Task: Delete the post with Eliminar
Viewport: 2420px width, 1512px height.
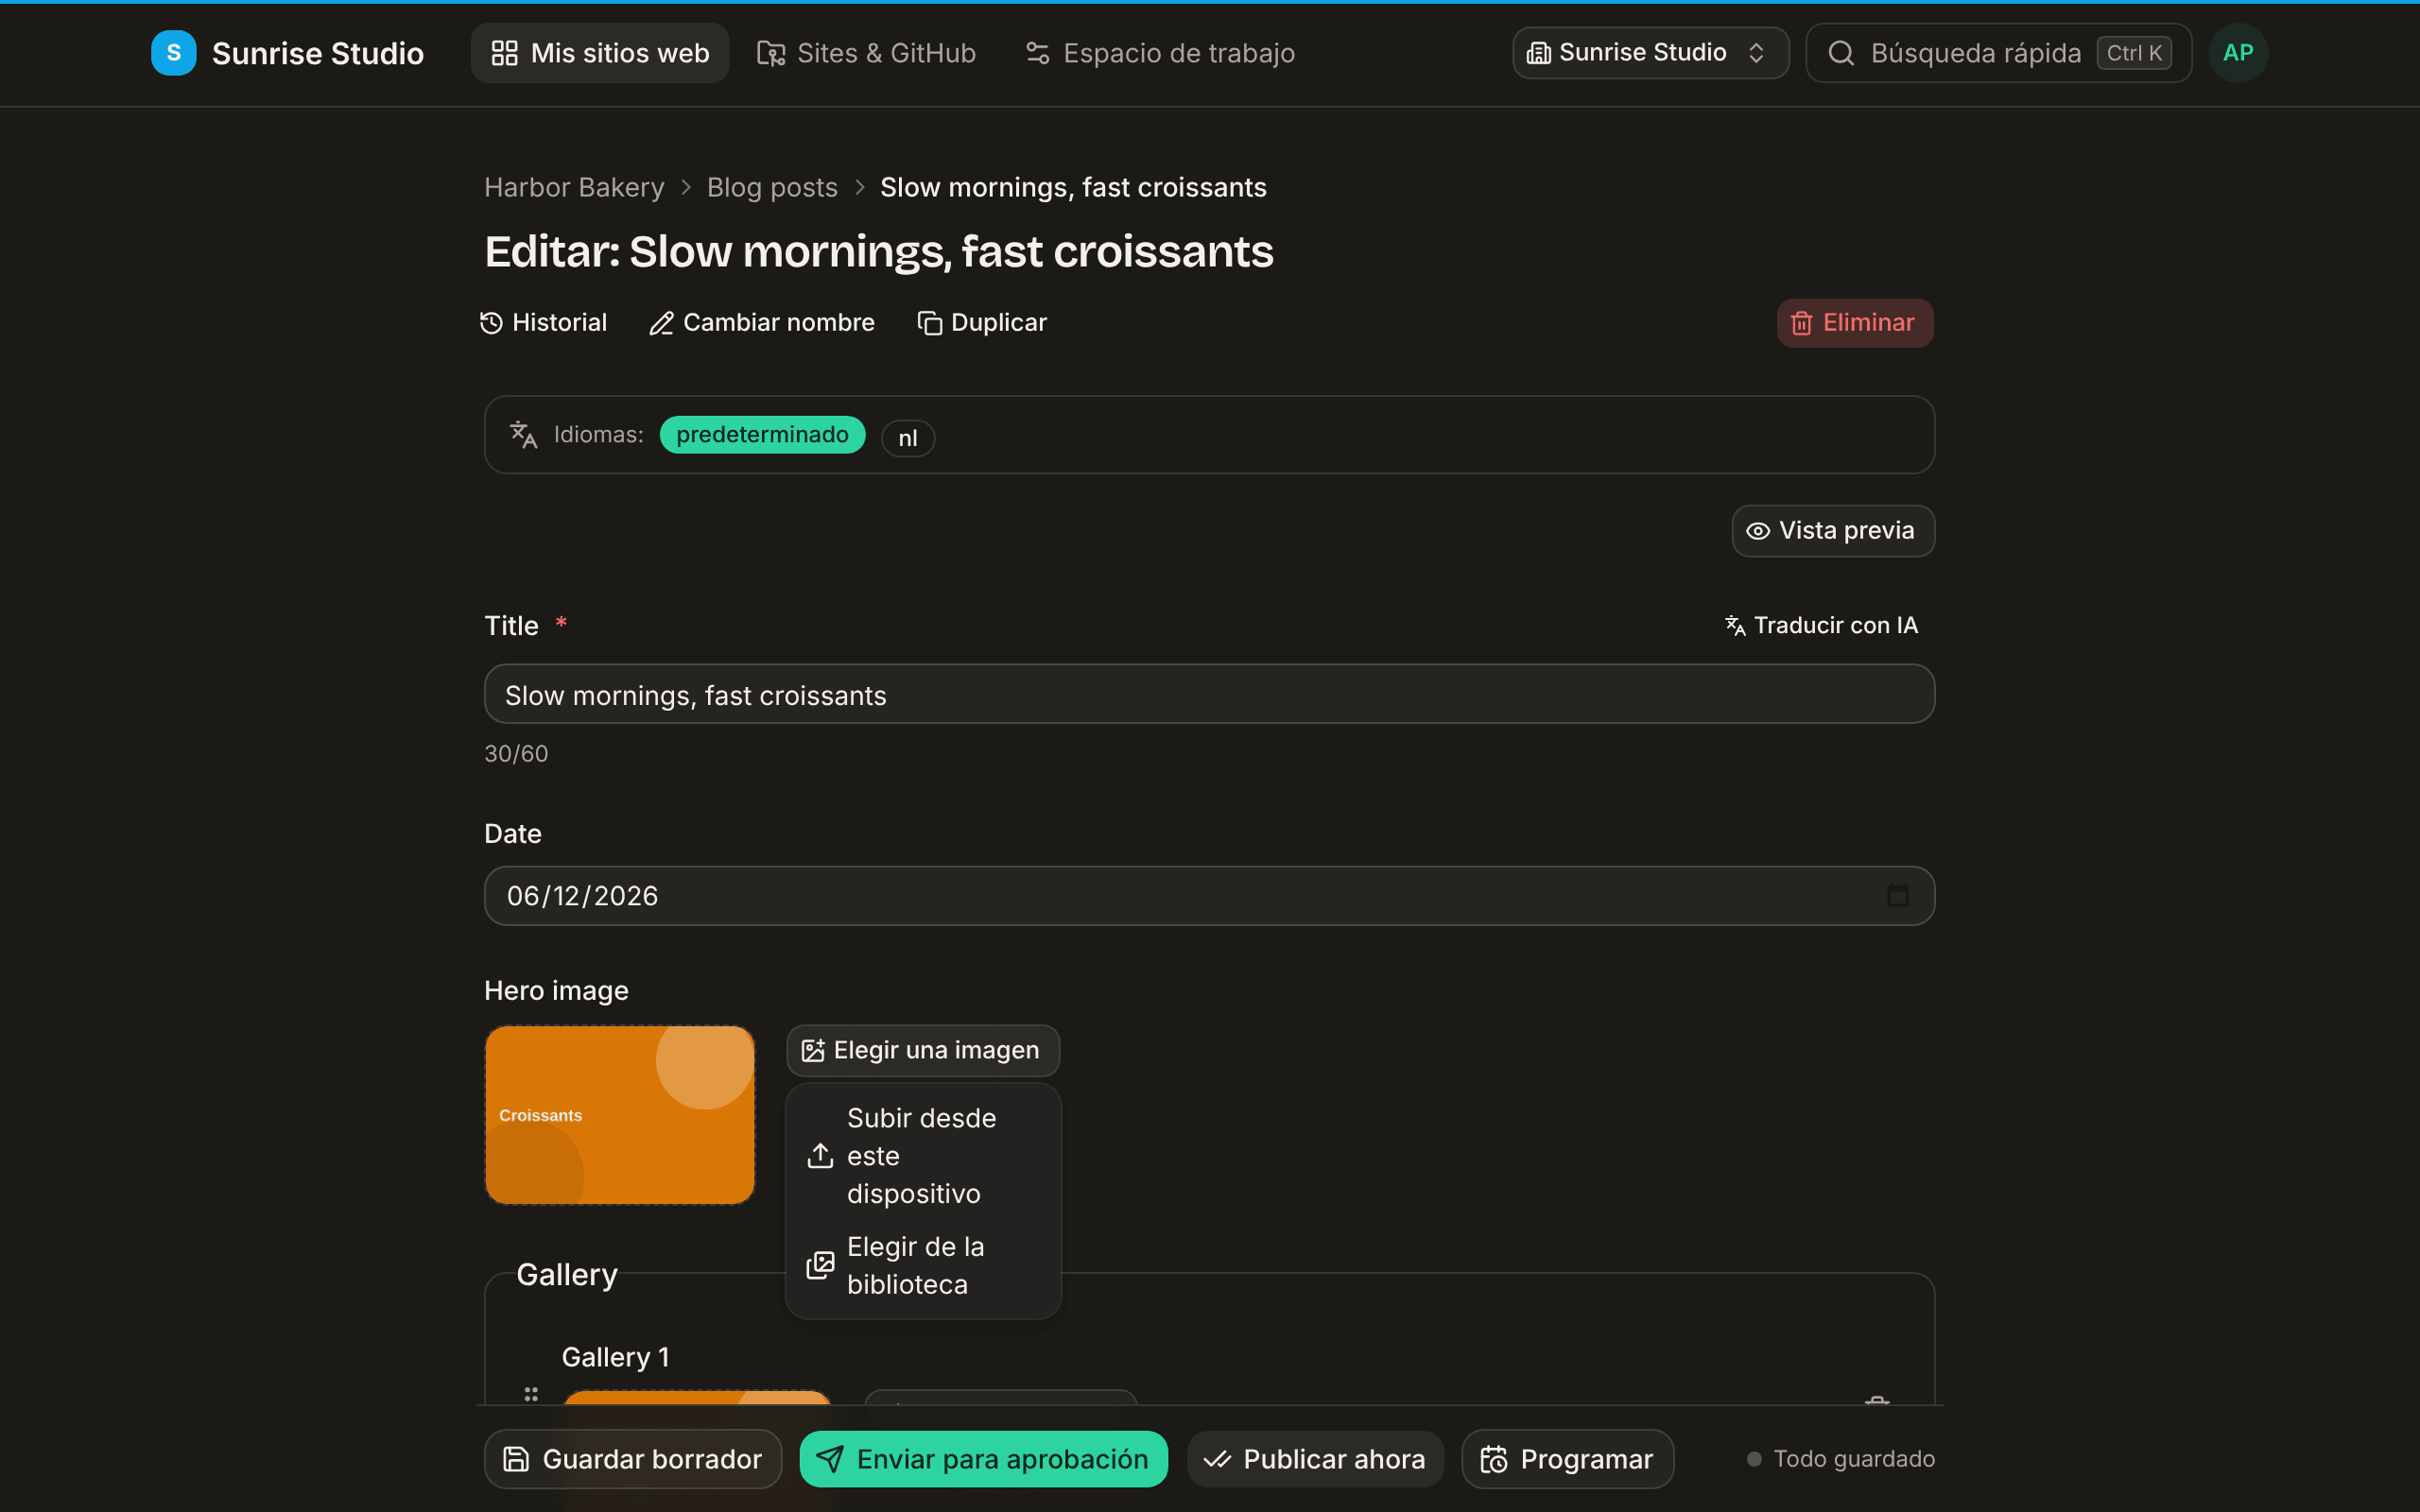Action: click(x=1855, y=323)
